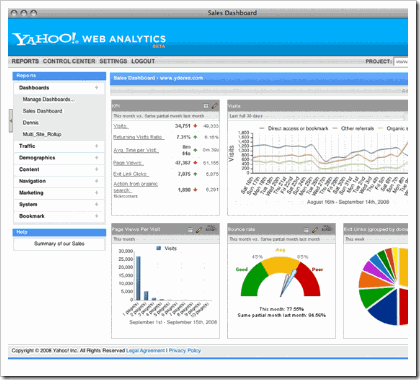
Task: Click the Returning Visits Ratio link
Action: point(138,137)
